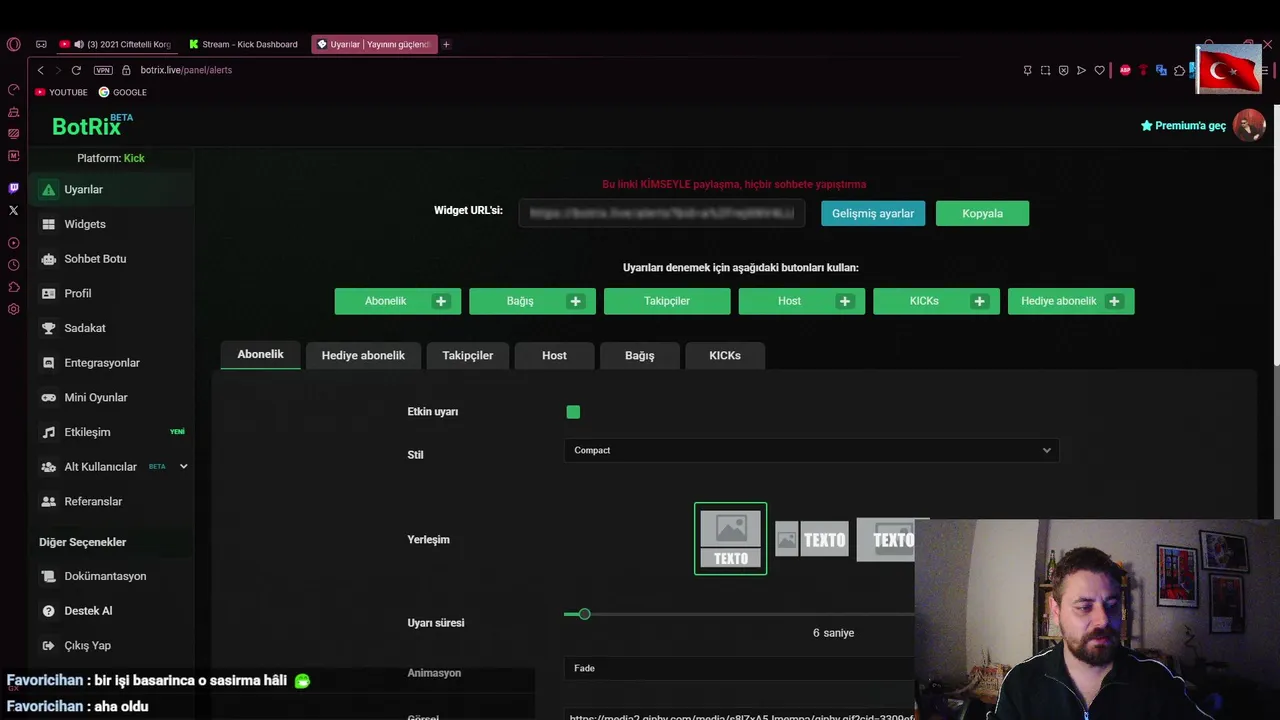Open X (Twitter) in the browser sidebar
1280x720 pixels.
(13, 210)
